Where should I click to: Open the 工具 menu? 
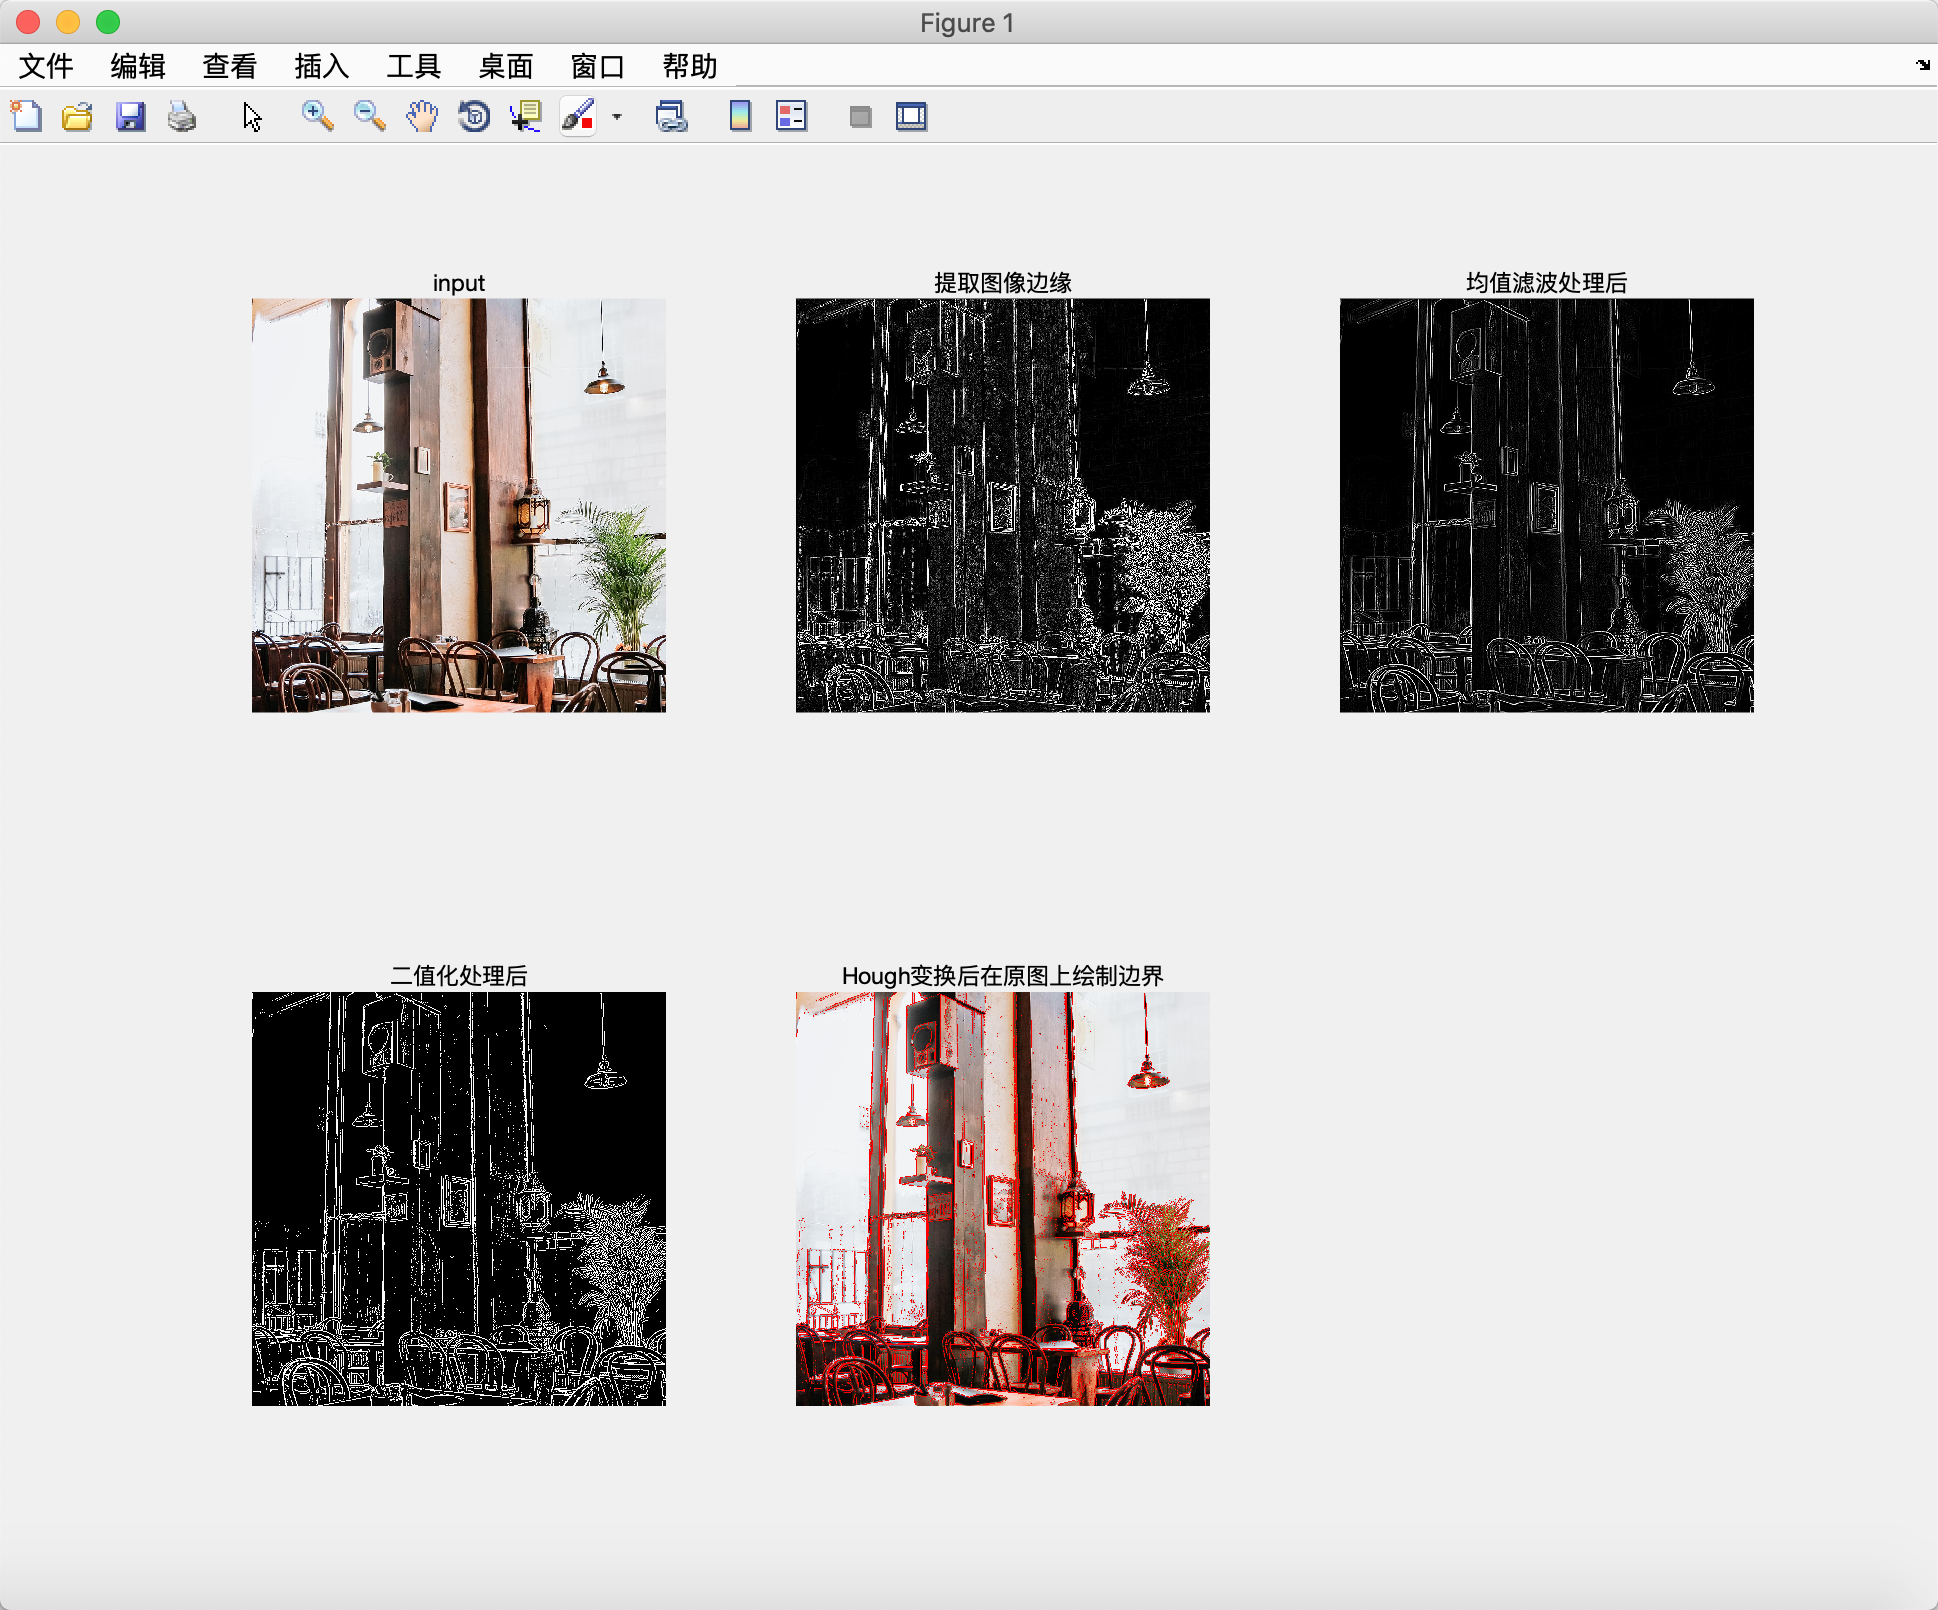[413, 67]
